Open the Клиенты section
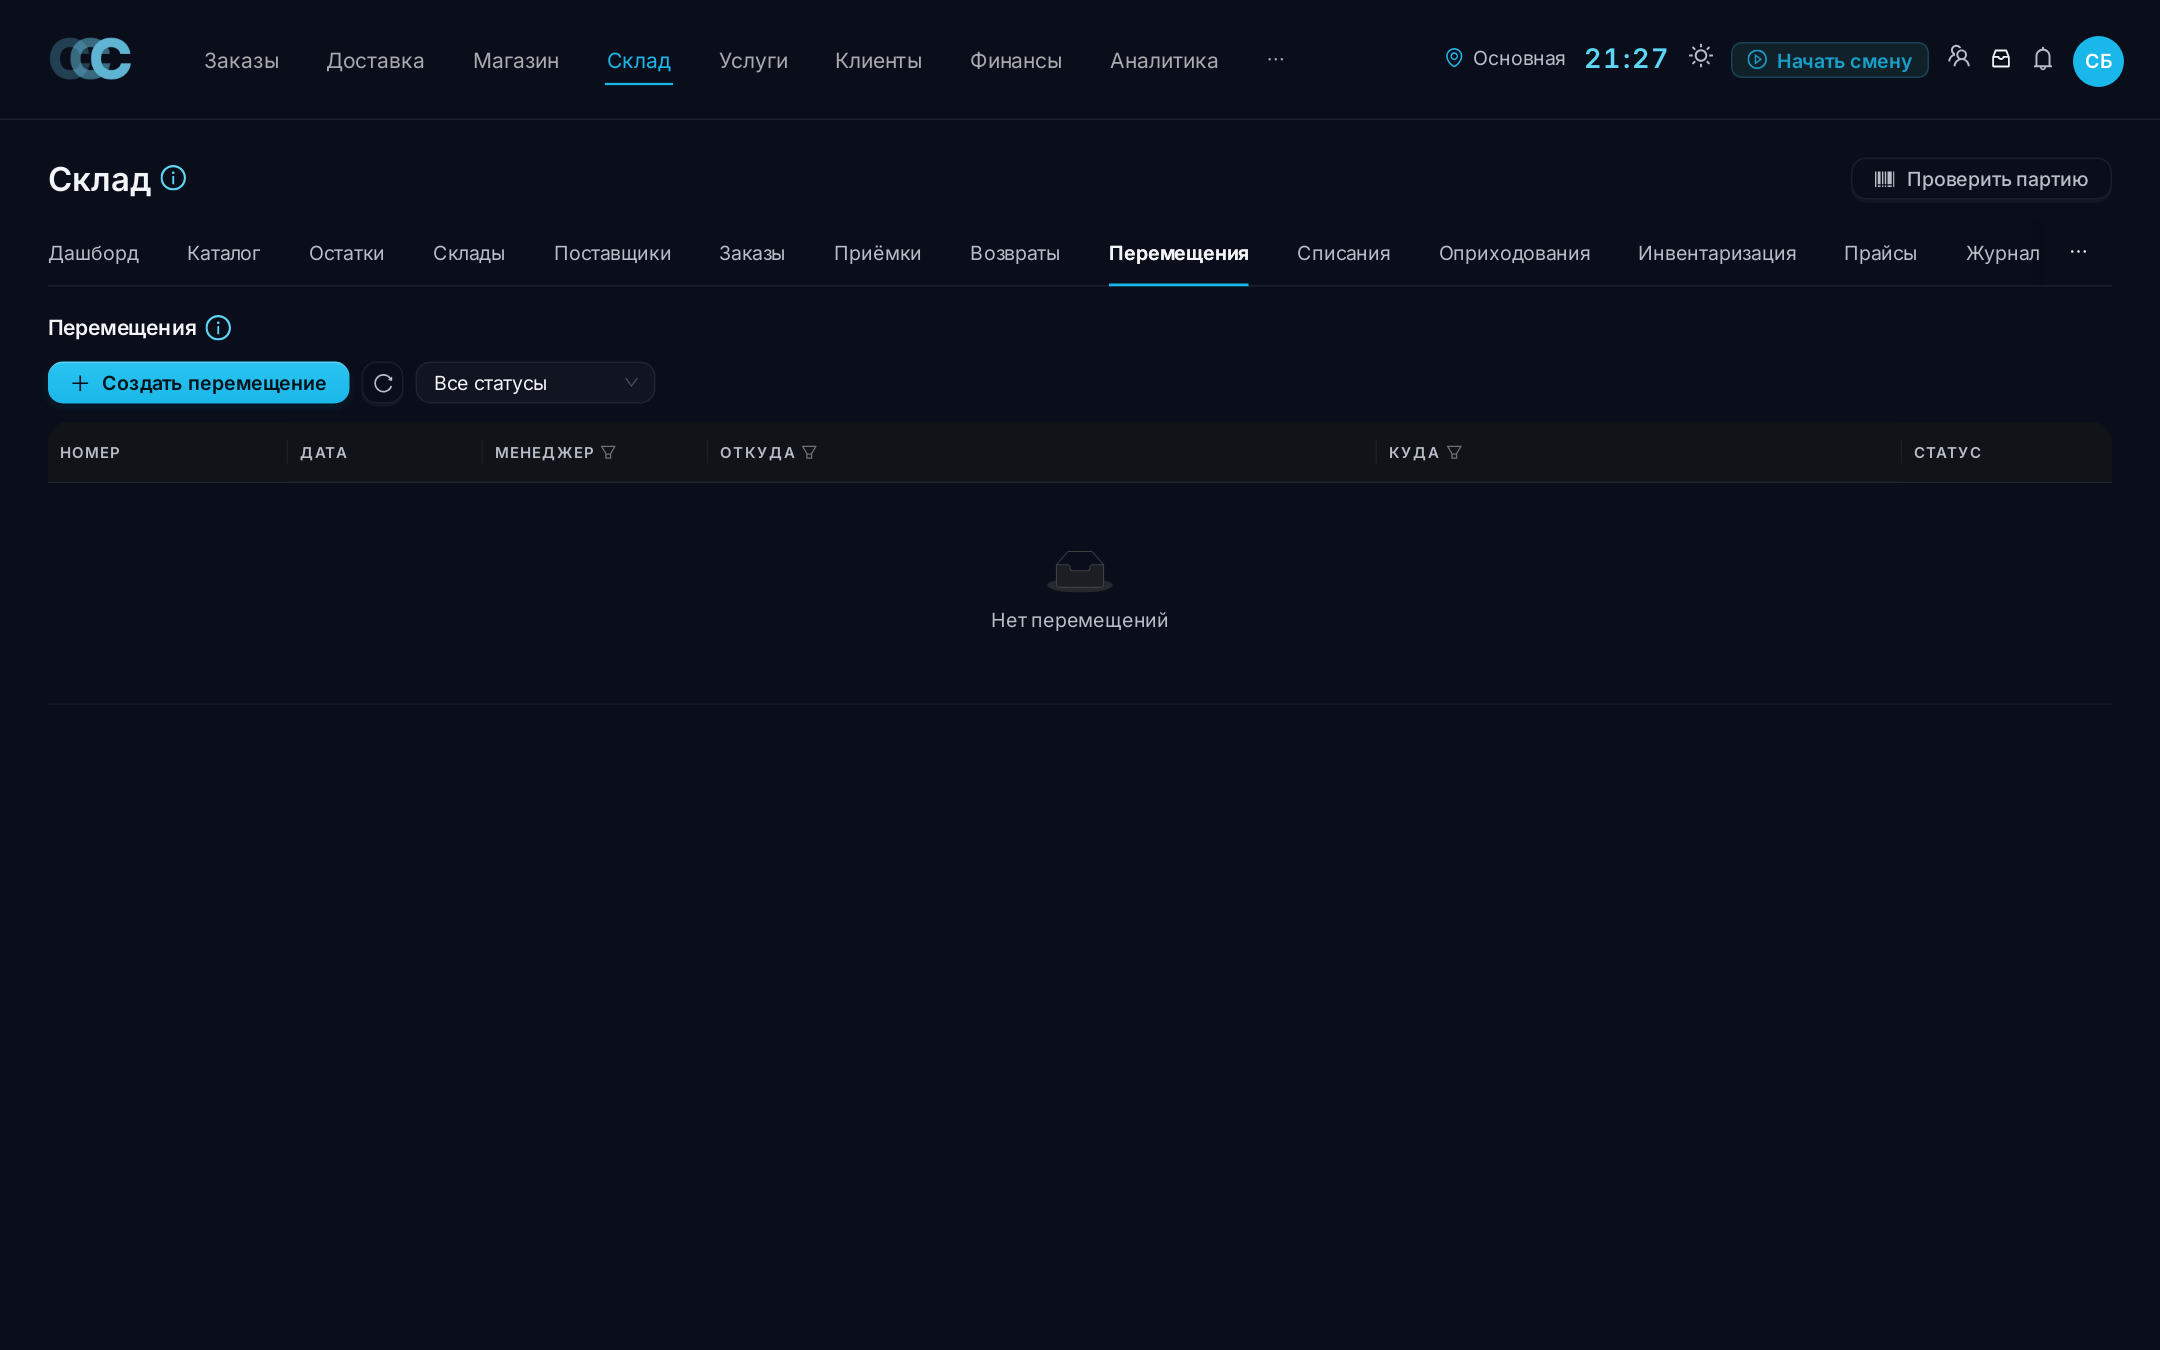Viewport: 2160px width, 1350px height. 878,61
